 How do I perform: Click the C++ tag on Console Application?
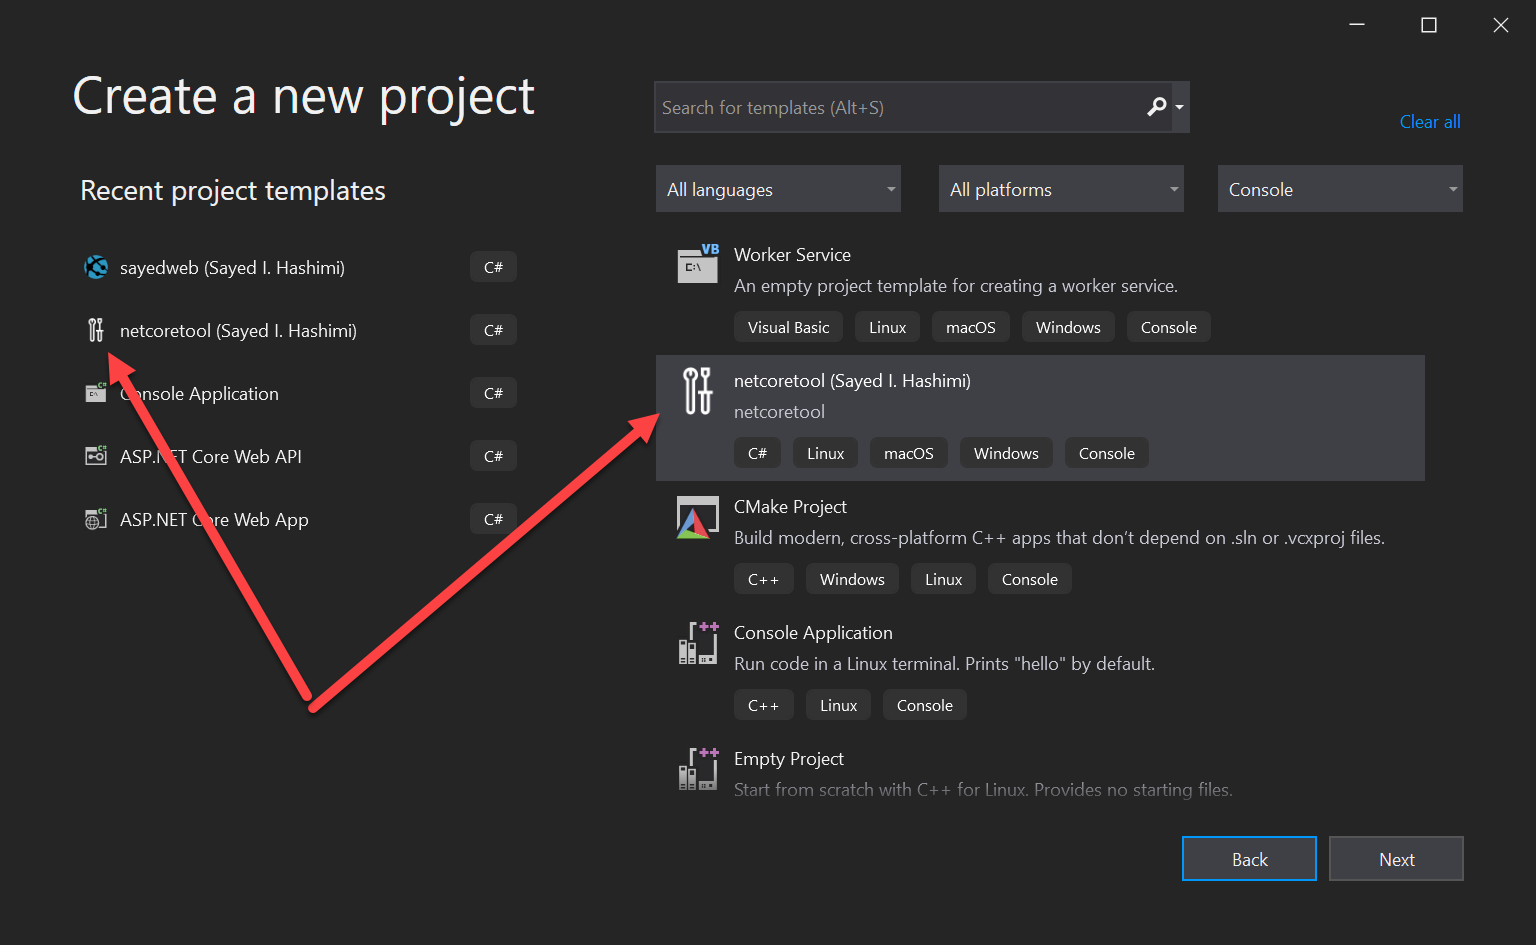point(763,705)
